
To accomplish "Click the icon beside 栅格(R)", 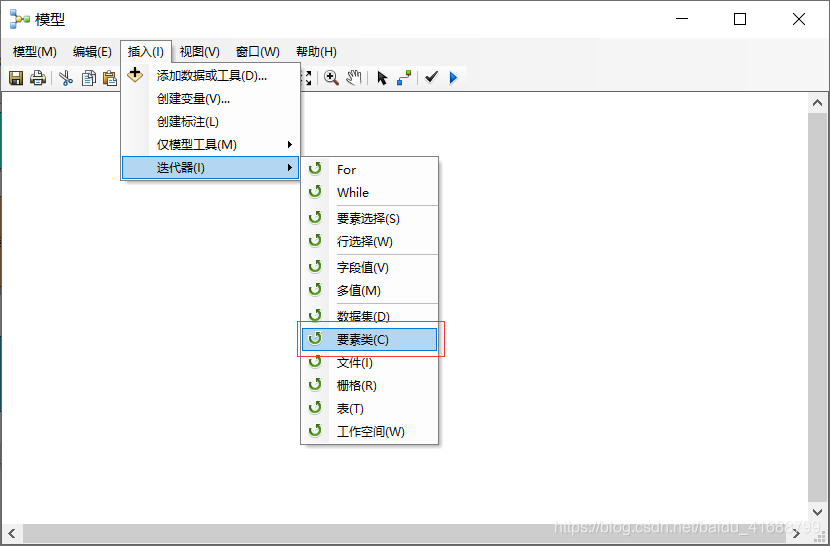I will pyautogui.click(x=315, y=384).
